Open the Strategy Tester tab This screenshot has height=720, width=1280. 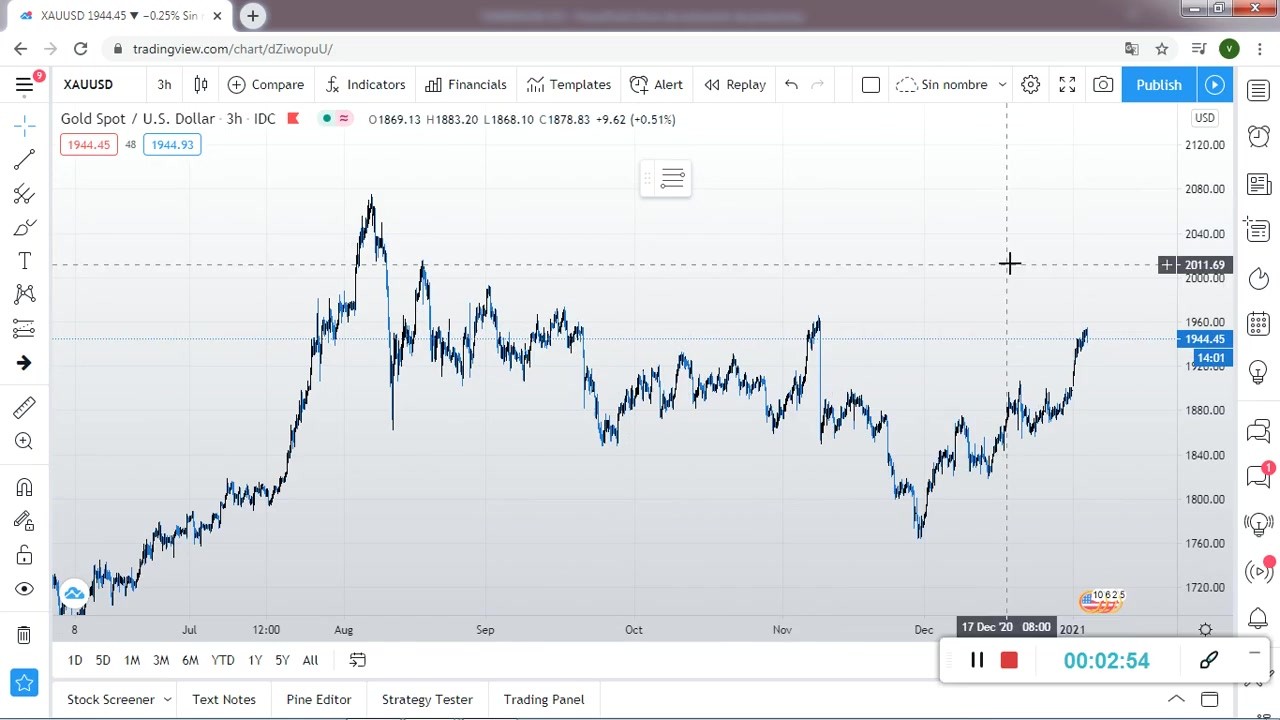pos(427,700)
